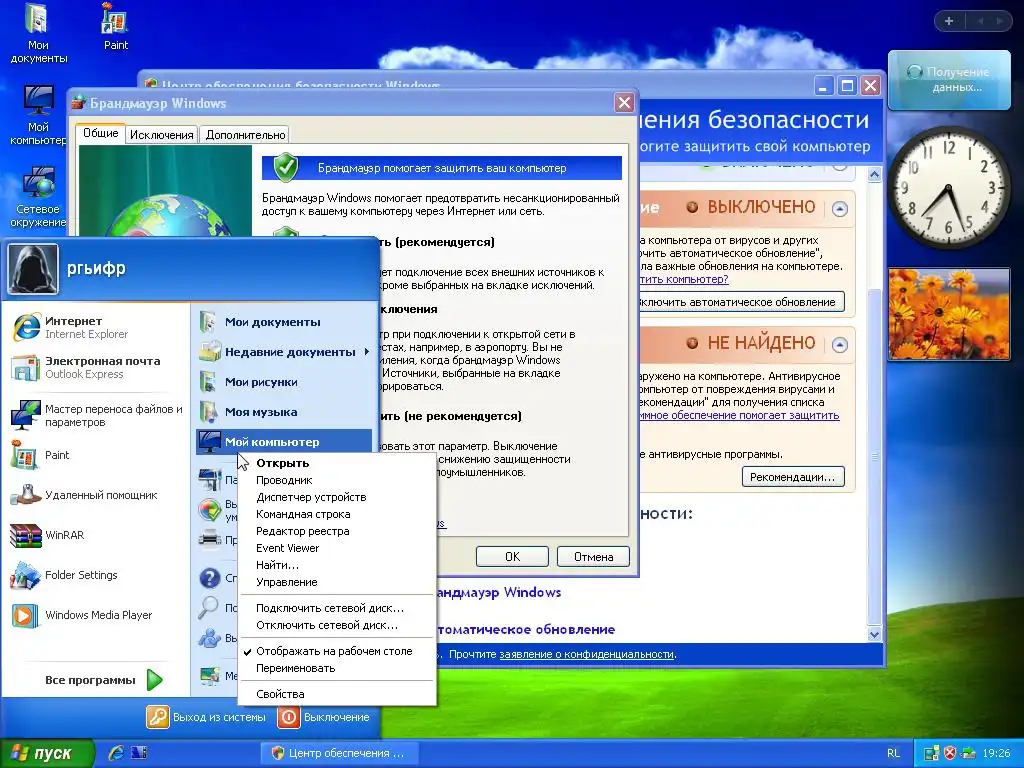Open Folder Settings in Start menu
This screenshot has height=768, width=1024.
click(x=64, y=575)
